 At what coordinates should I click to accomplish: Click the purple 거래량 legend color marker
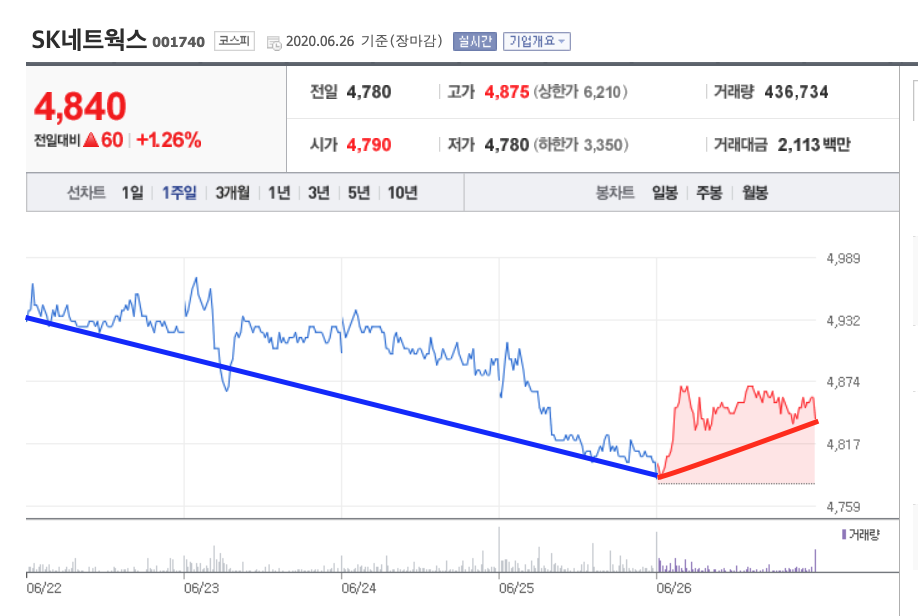pos(844,535)
